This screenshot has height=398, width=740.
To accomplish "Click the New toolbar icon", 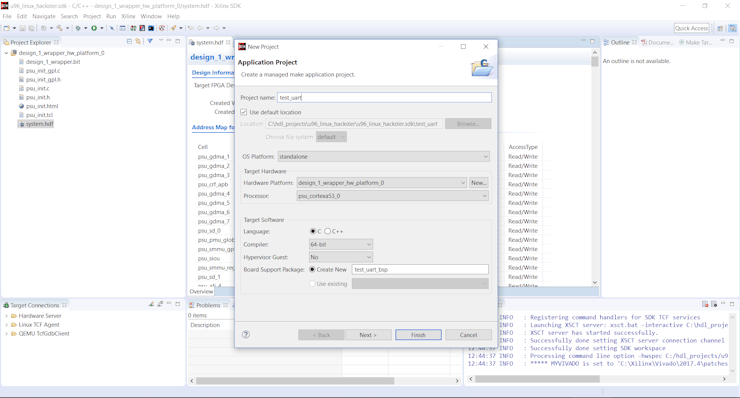I will point(7,28).
